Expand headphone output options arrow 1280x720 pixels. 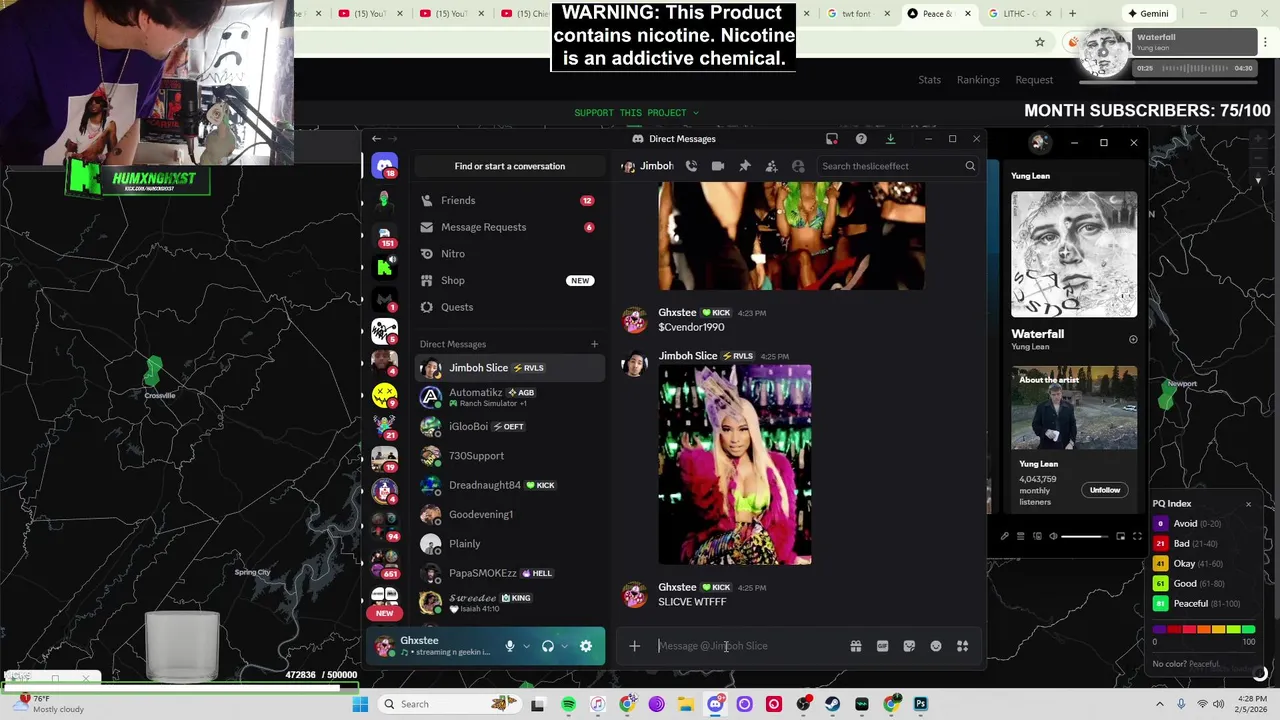click(565, 646)
